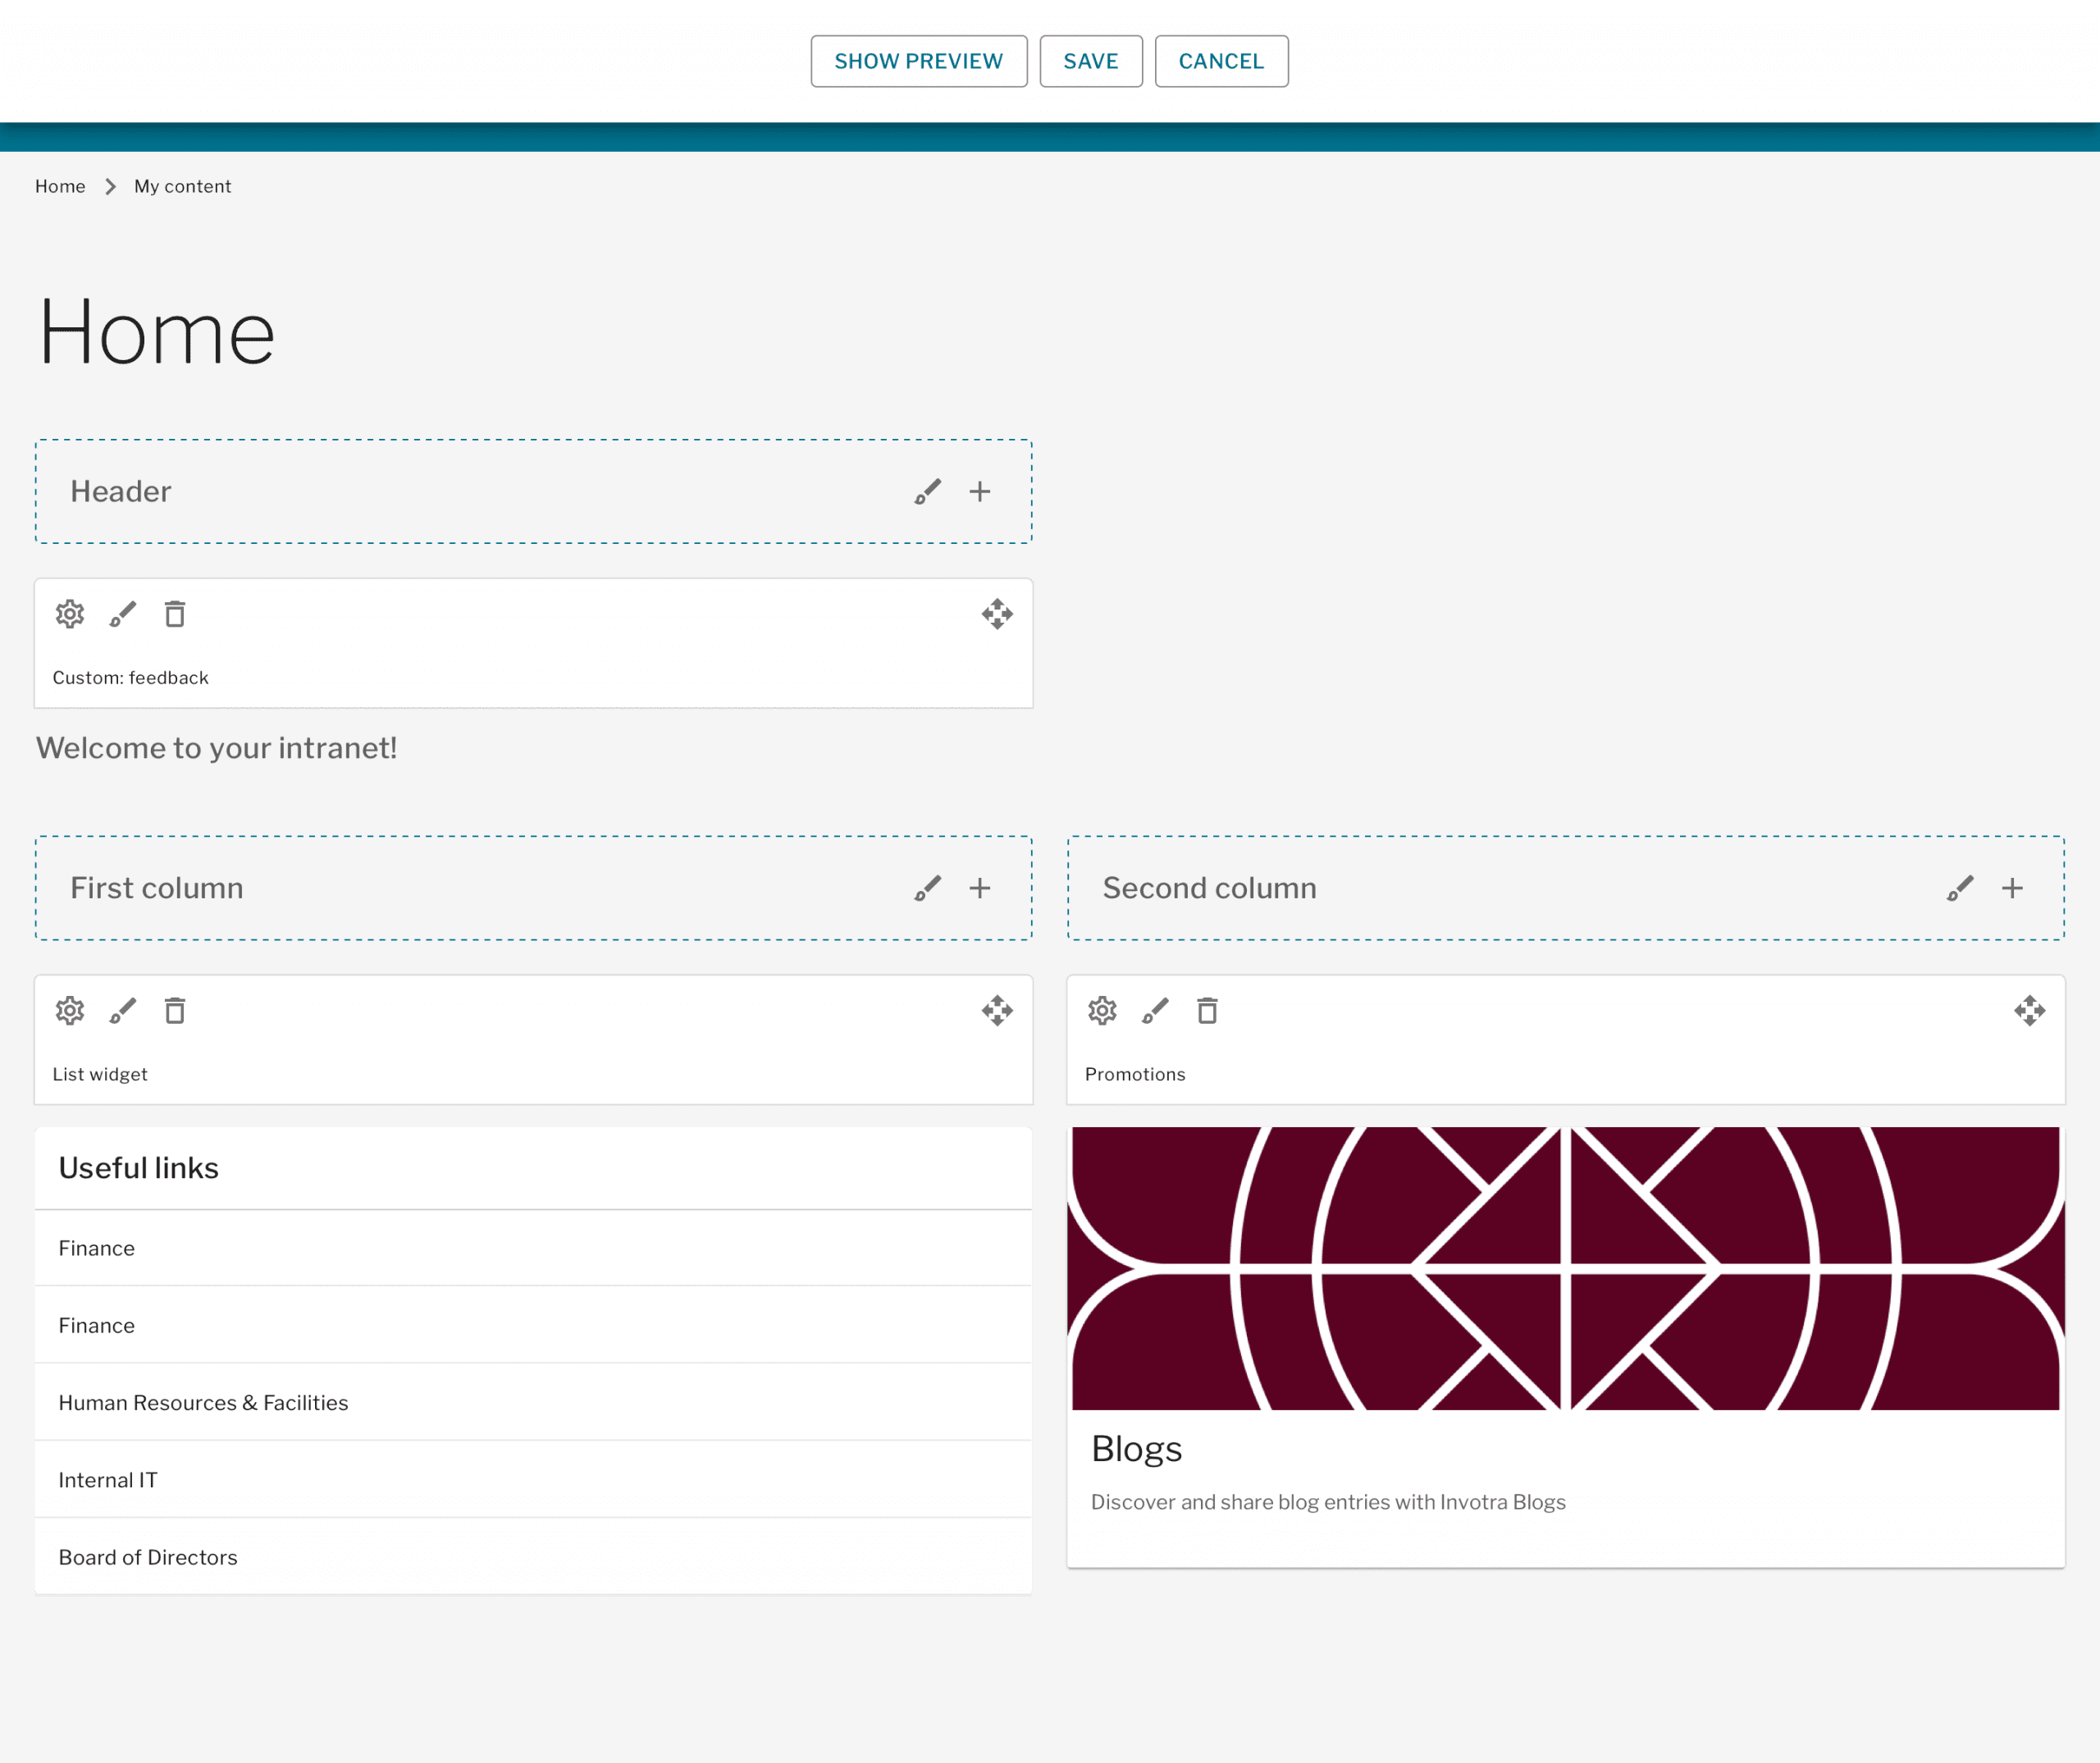Click the Second column region title
The image size is (2100, 1763).
pos(1209,888)
